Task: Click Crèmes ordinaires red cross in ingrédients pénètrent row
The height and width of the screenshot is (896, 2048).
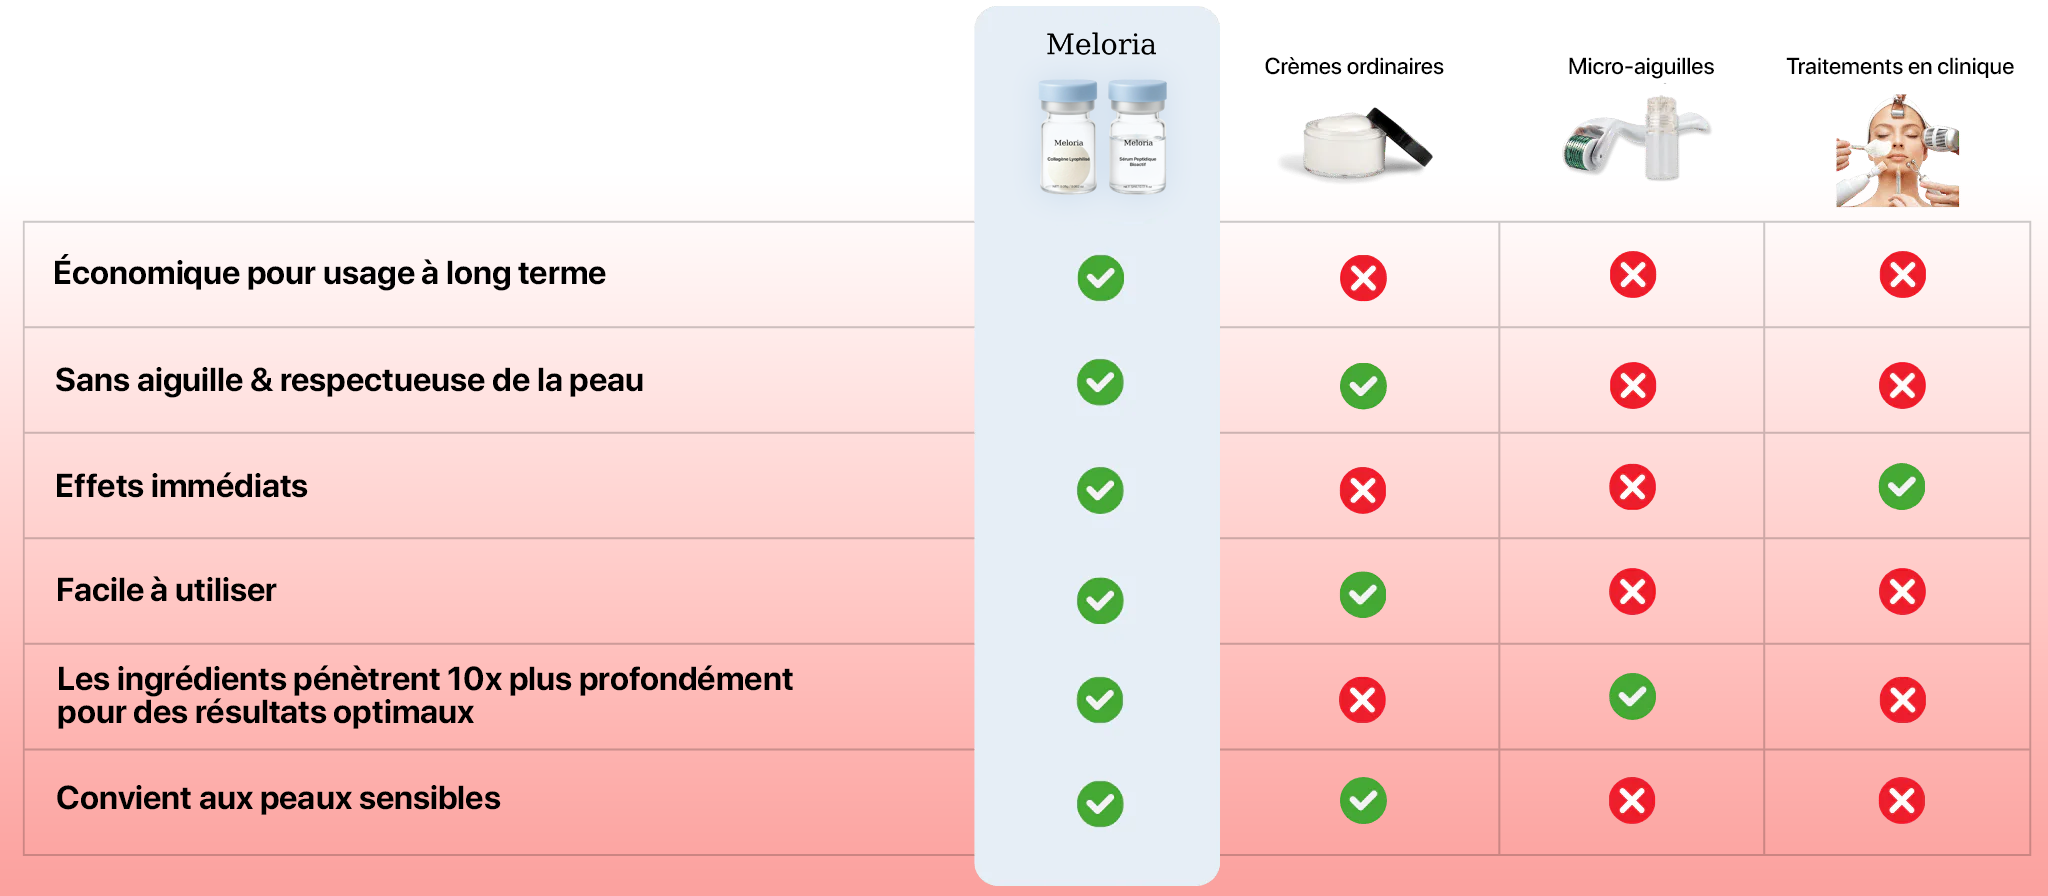Action: [x=1362, y=700]
